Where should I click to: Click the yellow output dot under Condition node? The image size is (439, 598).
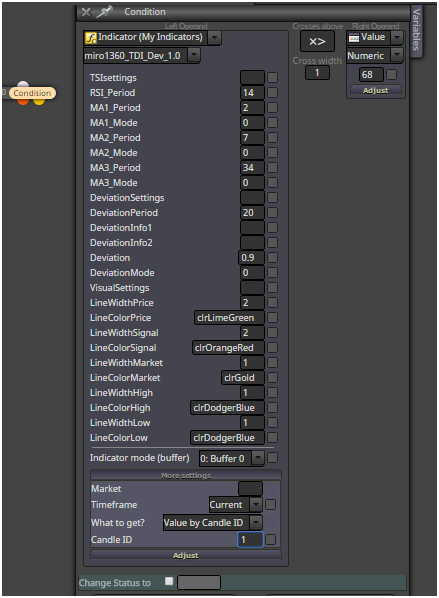click(x=39, y=101)
